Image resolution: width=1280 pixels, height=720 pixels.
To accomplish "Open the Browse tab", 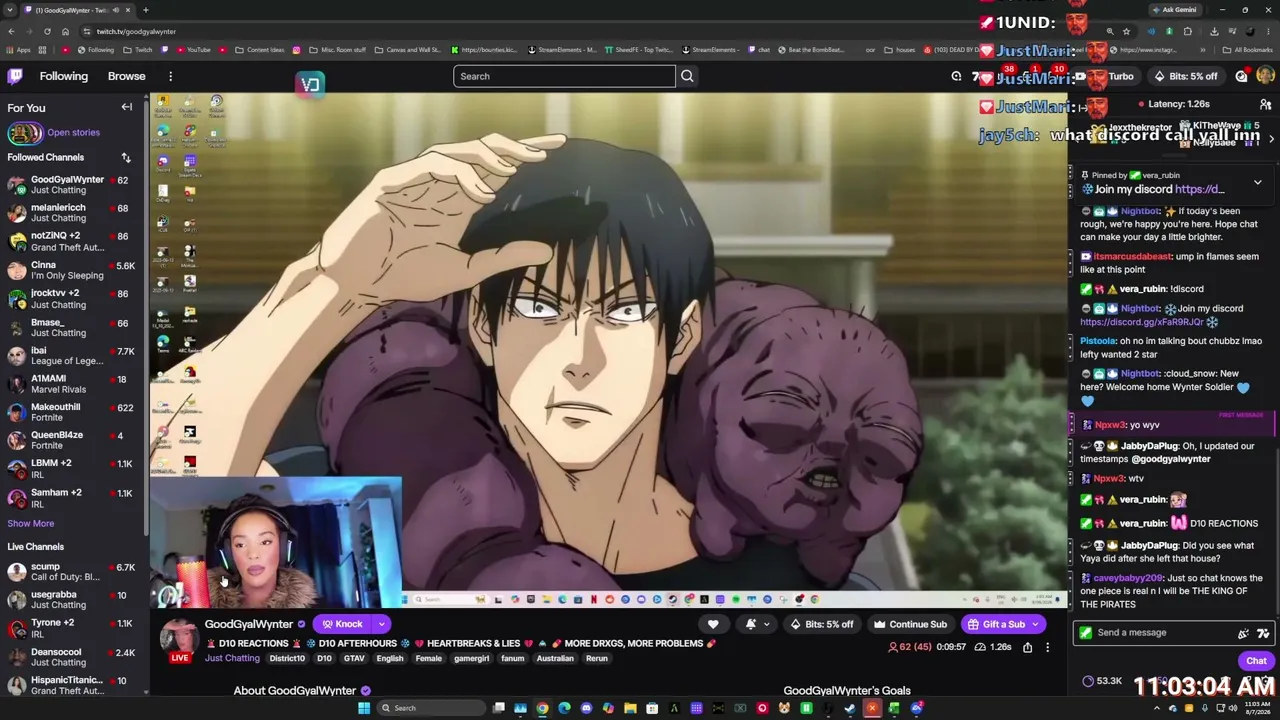I will point(126,76).
